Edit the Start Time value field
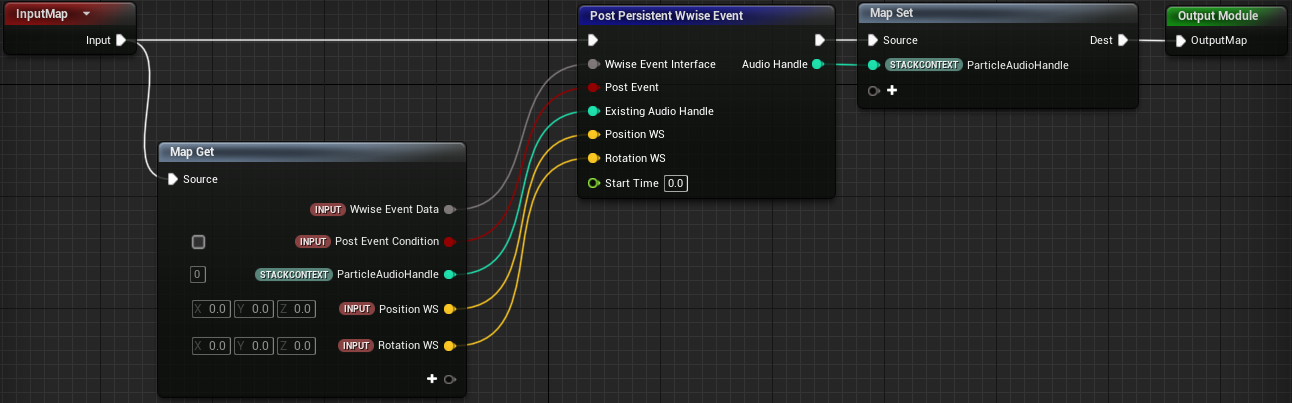Viewport: 1292px width, 403px height. [x=676, y=184]
